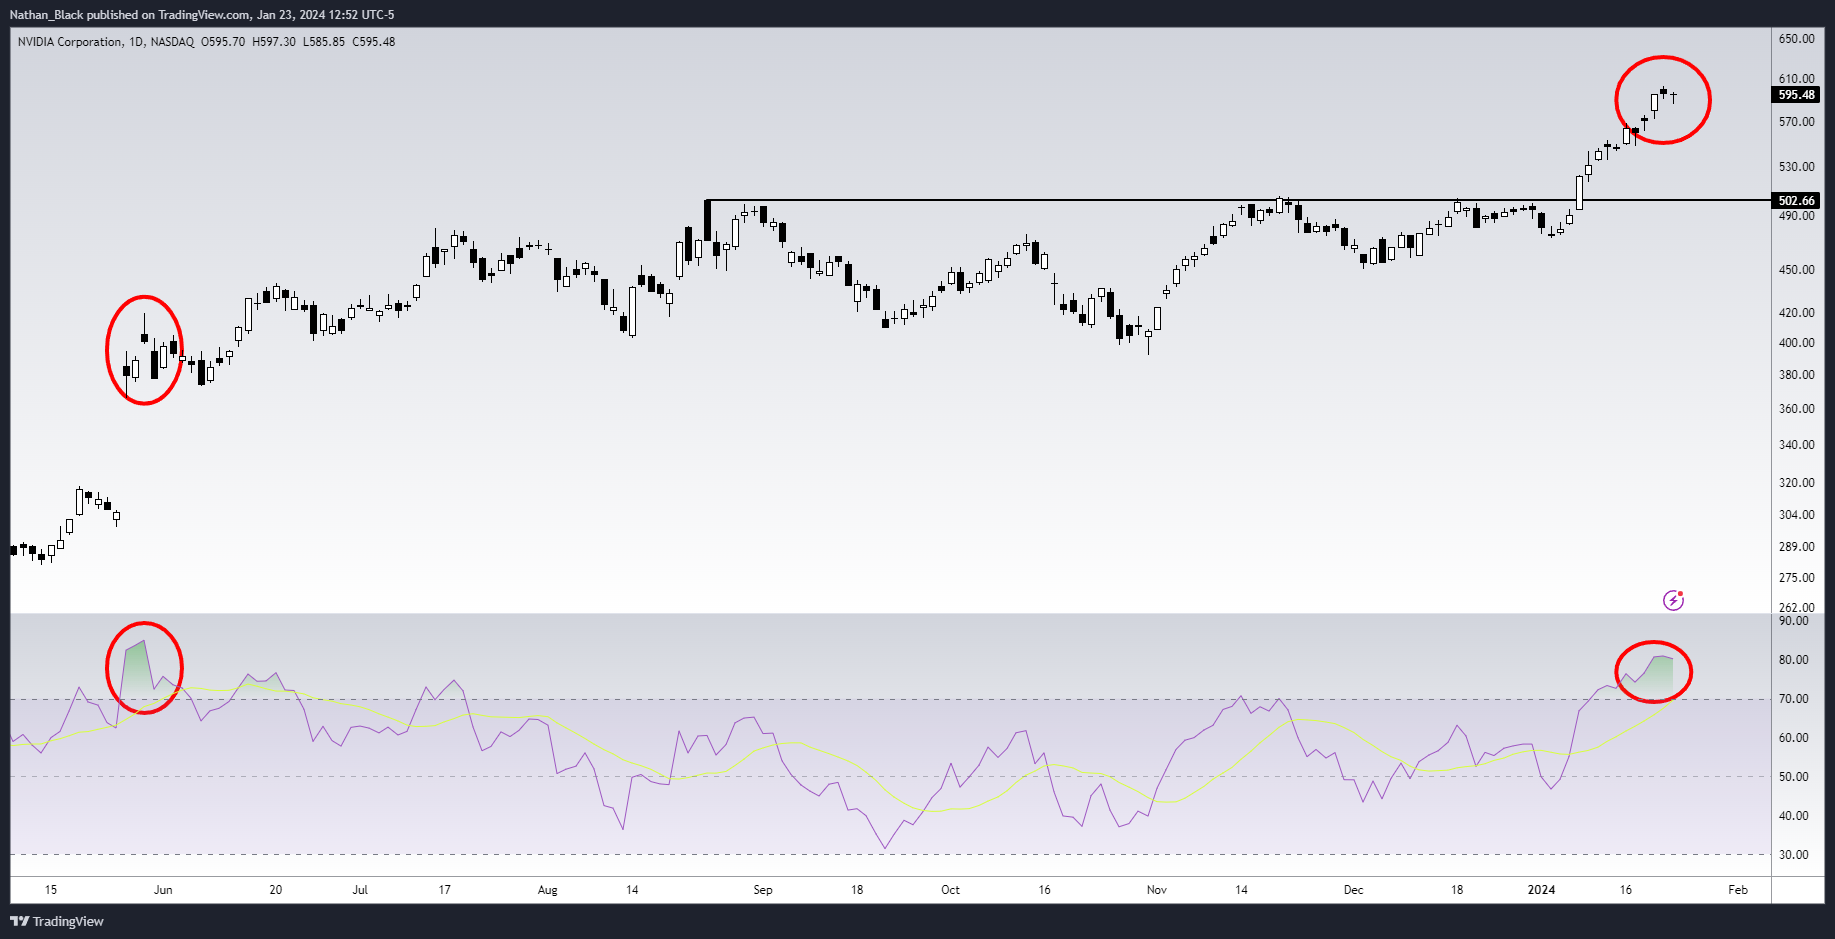Click the Feb label on the time axis
1835x939 pixels.
coord(1739,890)
